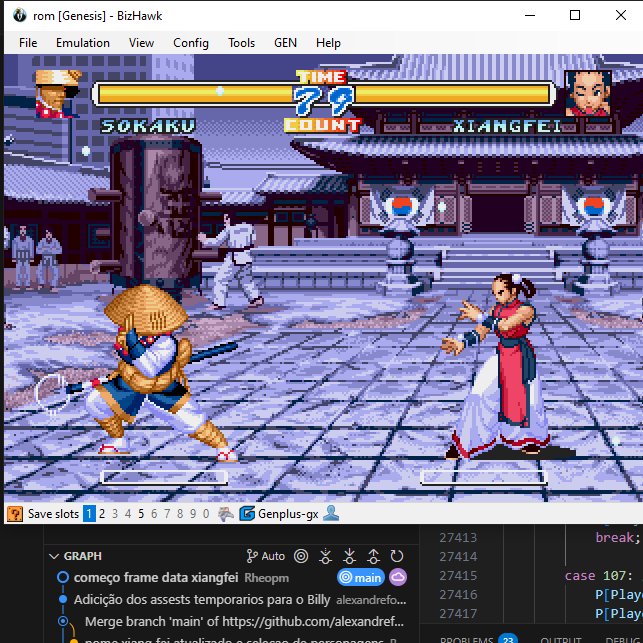643x643 pixels.
Task: Click Sokaku's yellow health bar
Action: coord(196,94)
